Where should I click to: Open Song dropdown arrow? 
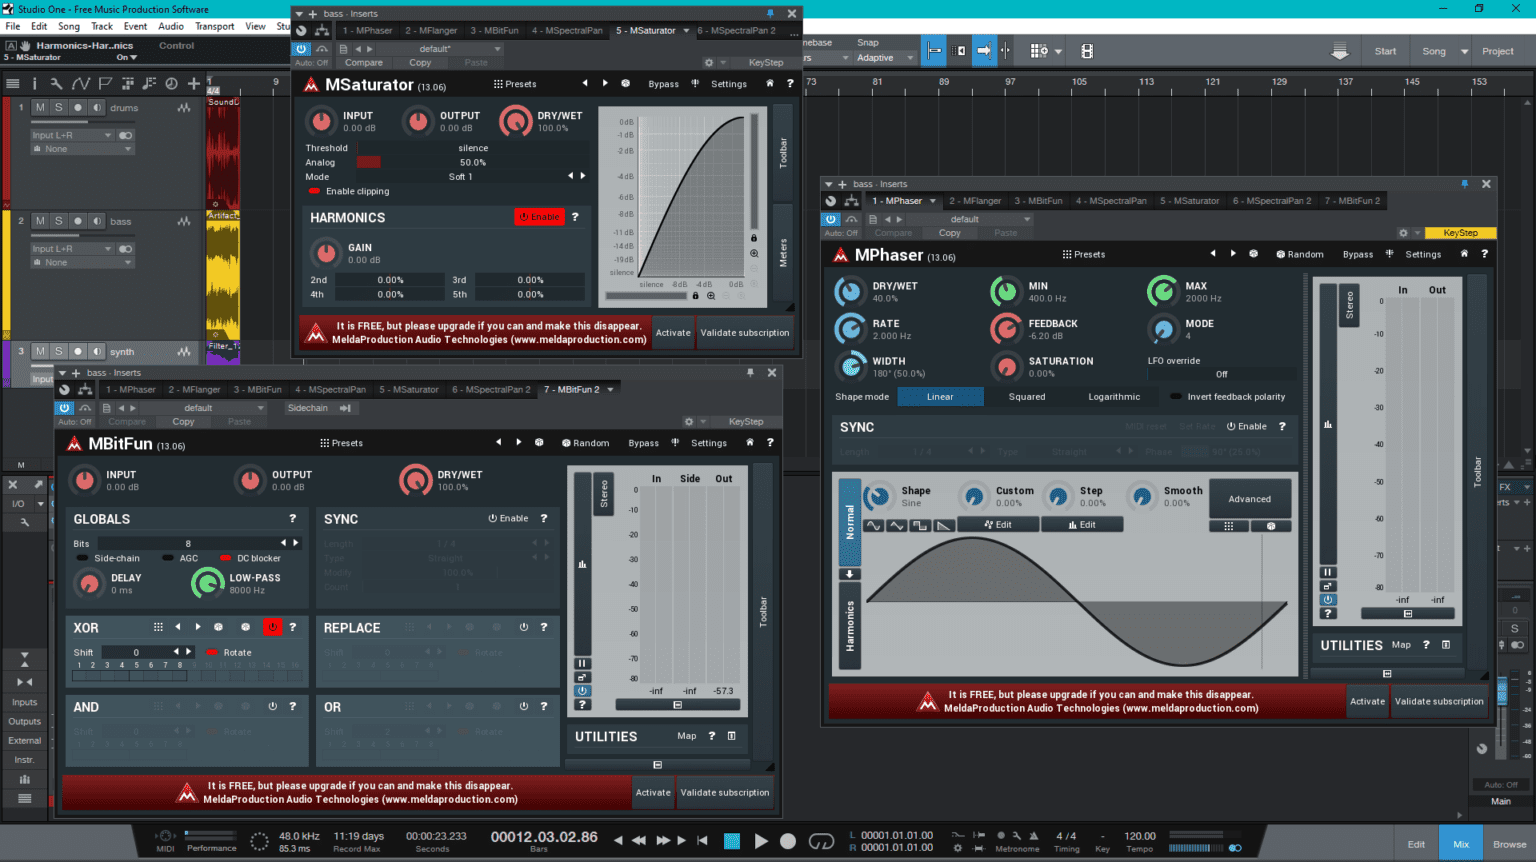1464,51
